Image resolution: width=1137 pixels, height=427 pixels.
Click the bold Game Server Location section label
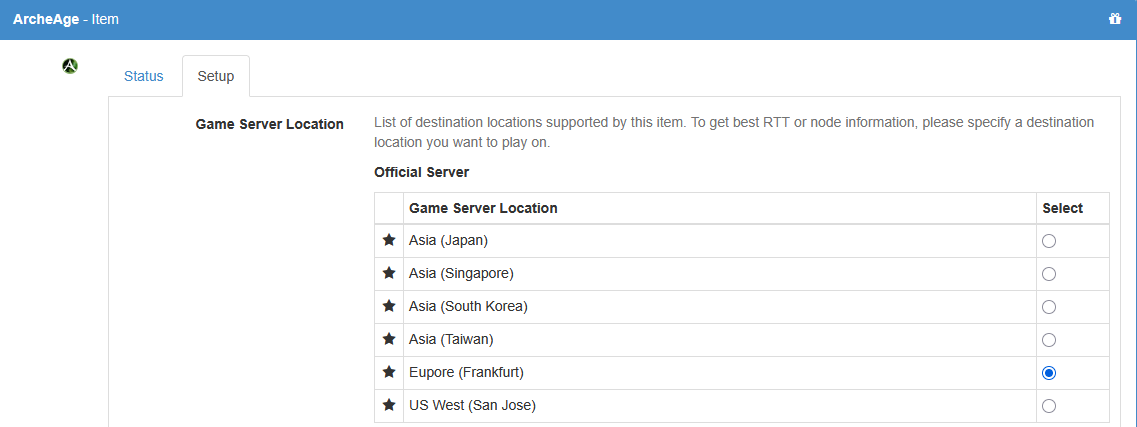270,124
